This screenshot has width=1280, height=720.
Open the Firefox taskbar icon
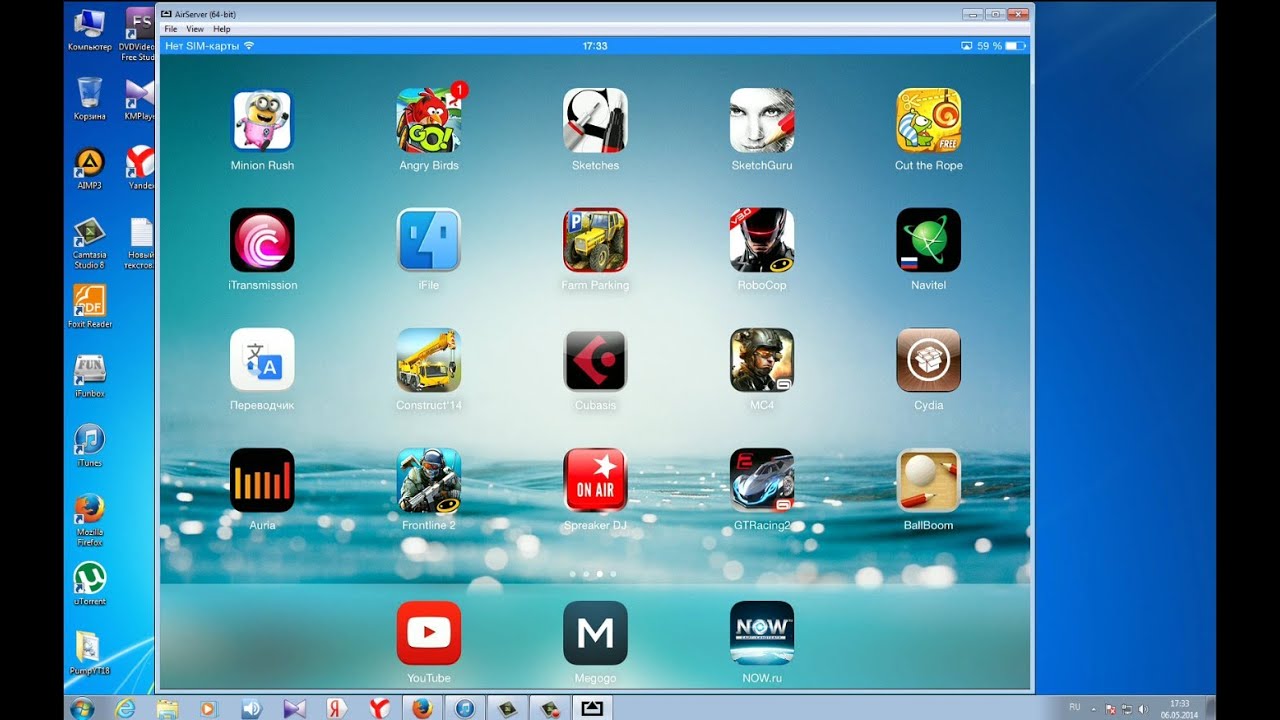point(422,708)
